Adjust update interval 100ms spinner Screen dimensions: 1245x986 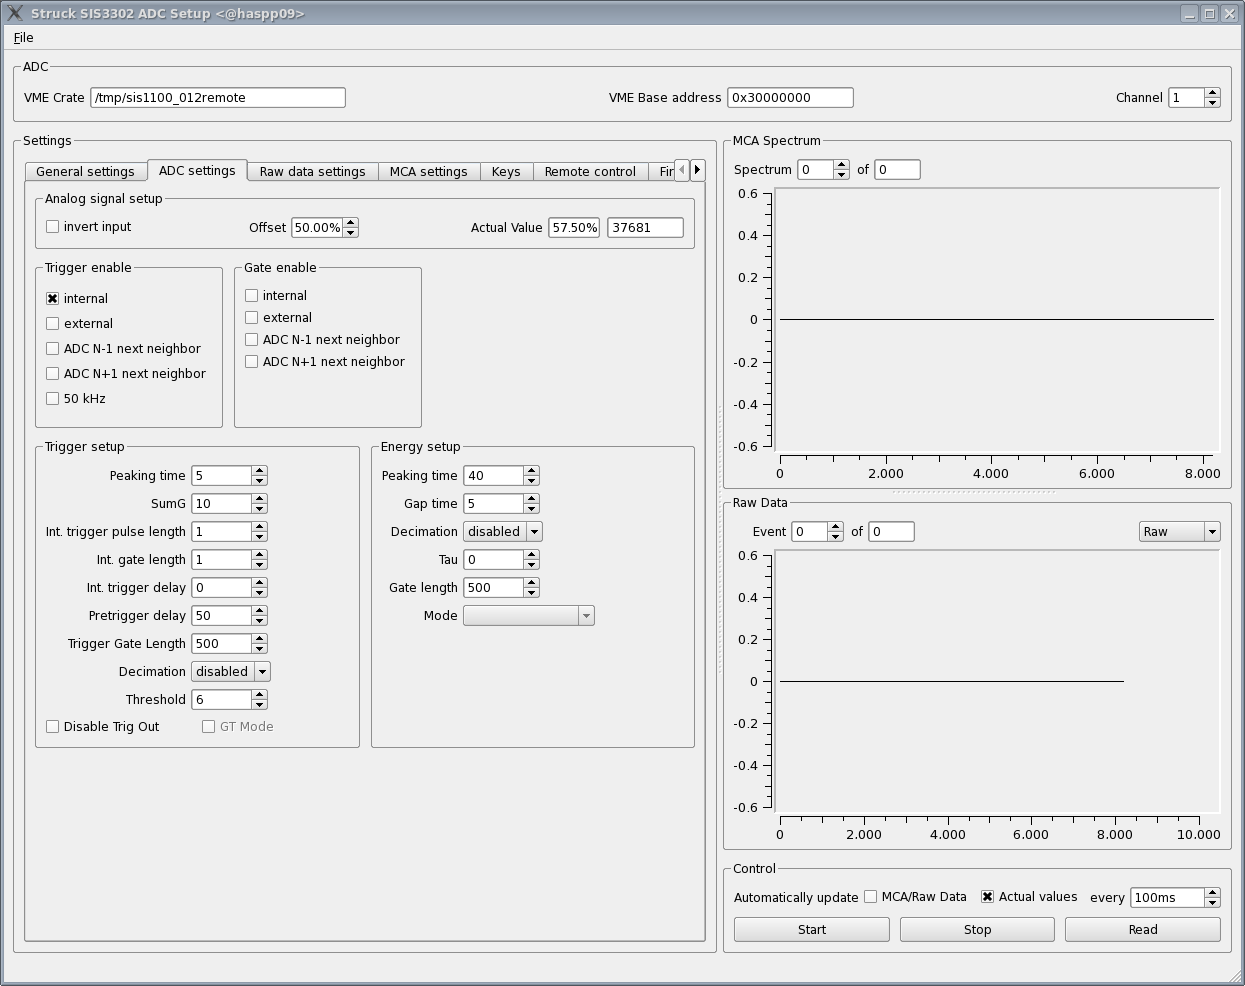1213,898
